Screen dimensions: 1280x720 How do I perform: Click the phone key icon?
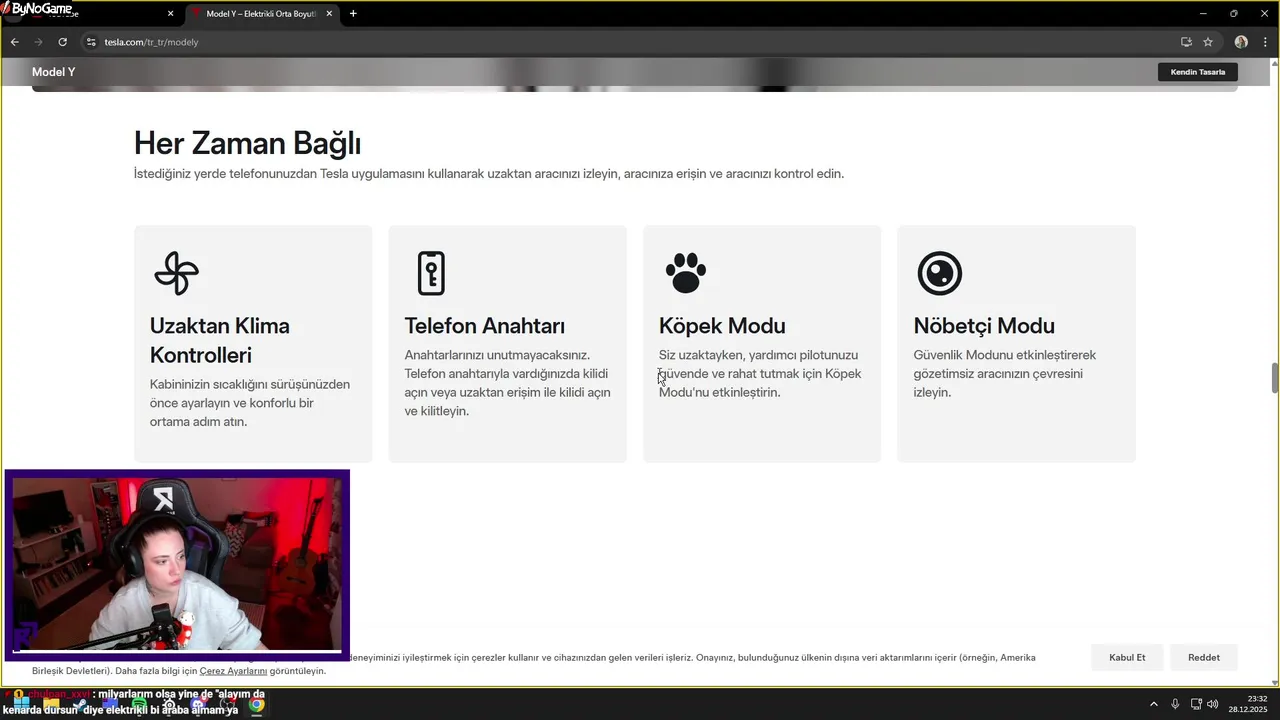[x=431, y=273]
